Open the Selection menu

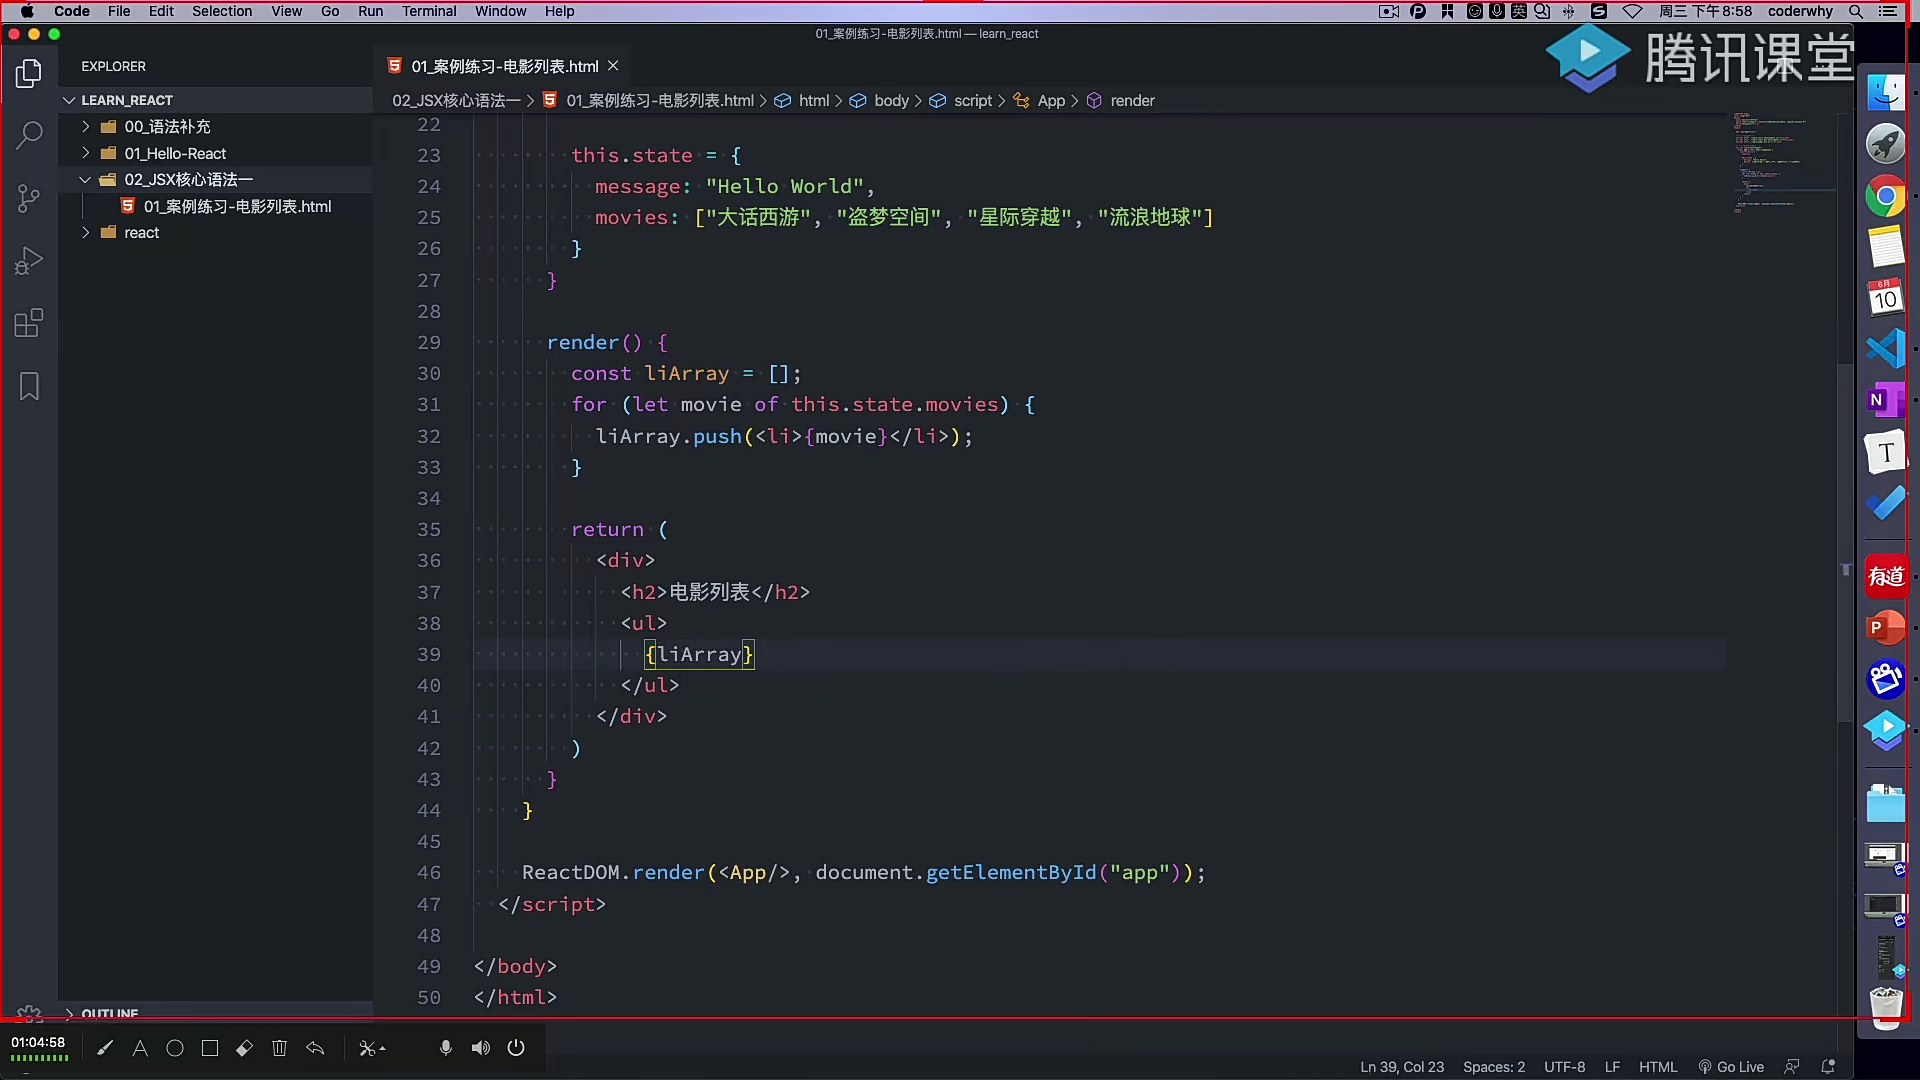(222, 11)
